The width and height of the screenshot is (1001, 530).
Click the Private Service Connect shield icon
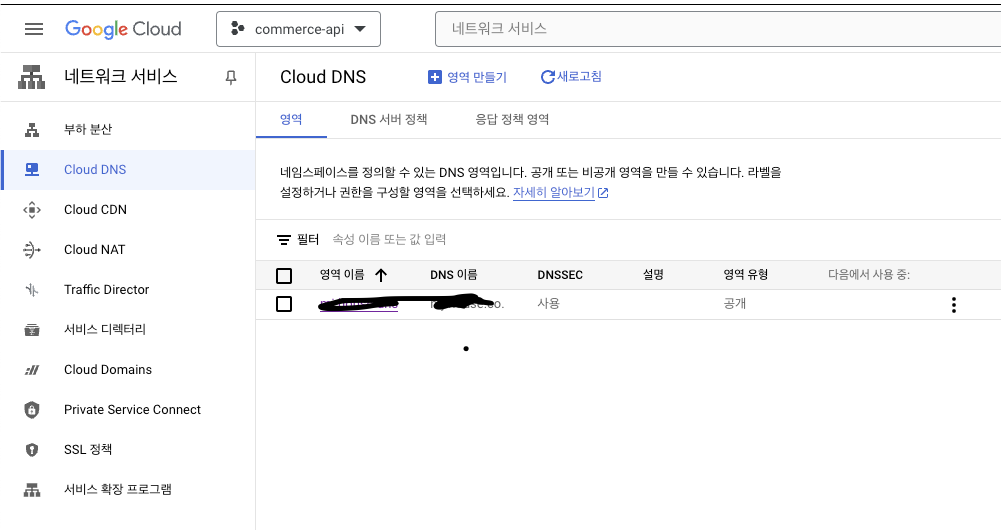(32, 410)
